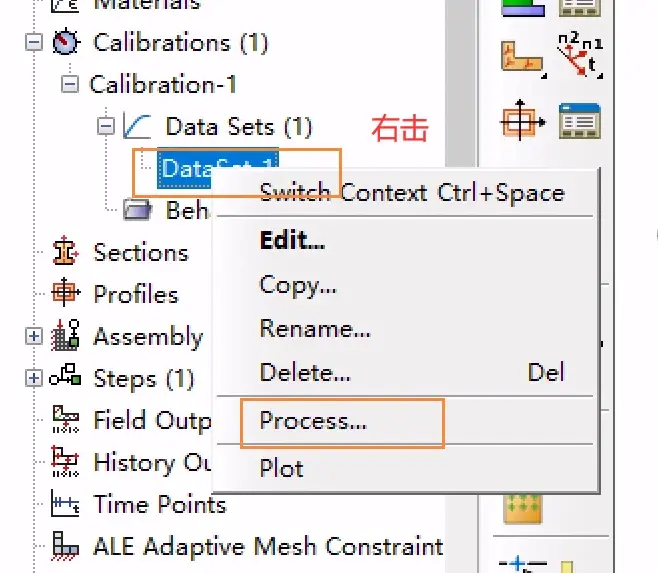Collapse the Calibrations tree node

click(34, 42)
